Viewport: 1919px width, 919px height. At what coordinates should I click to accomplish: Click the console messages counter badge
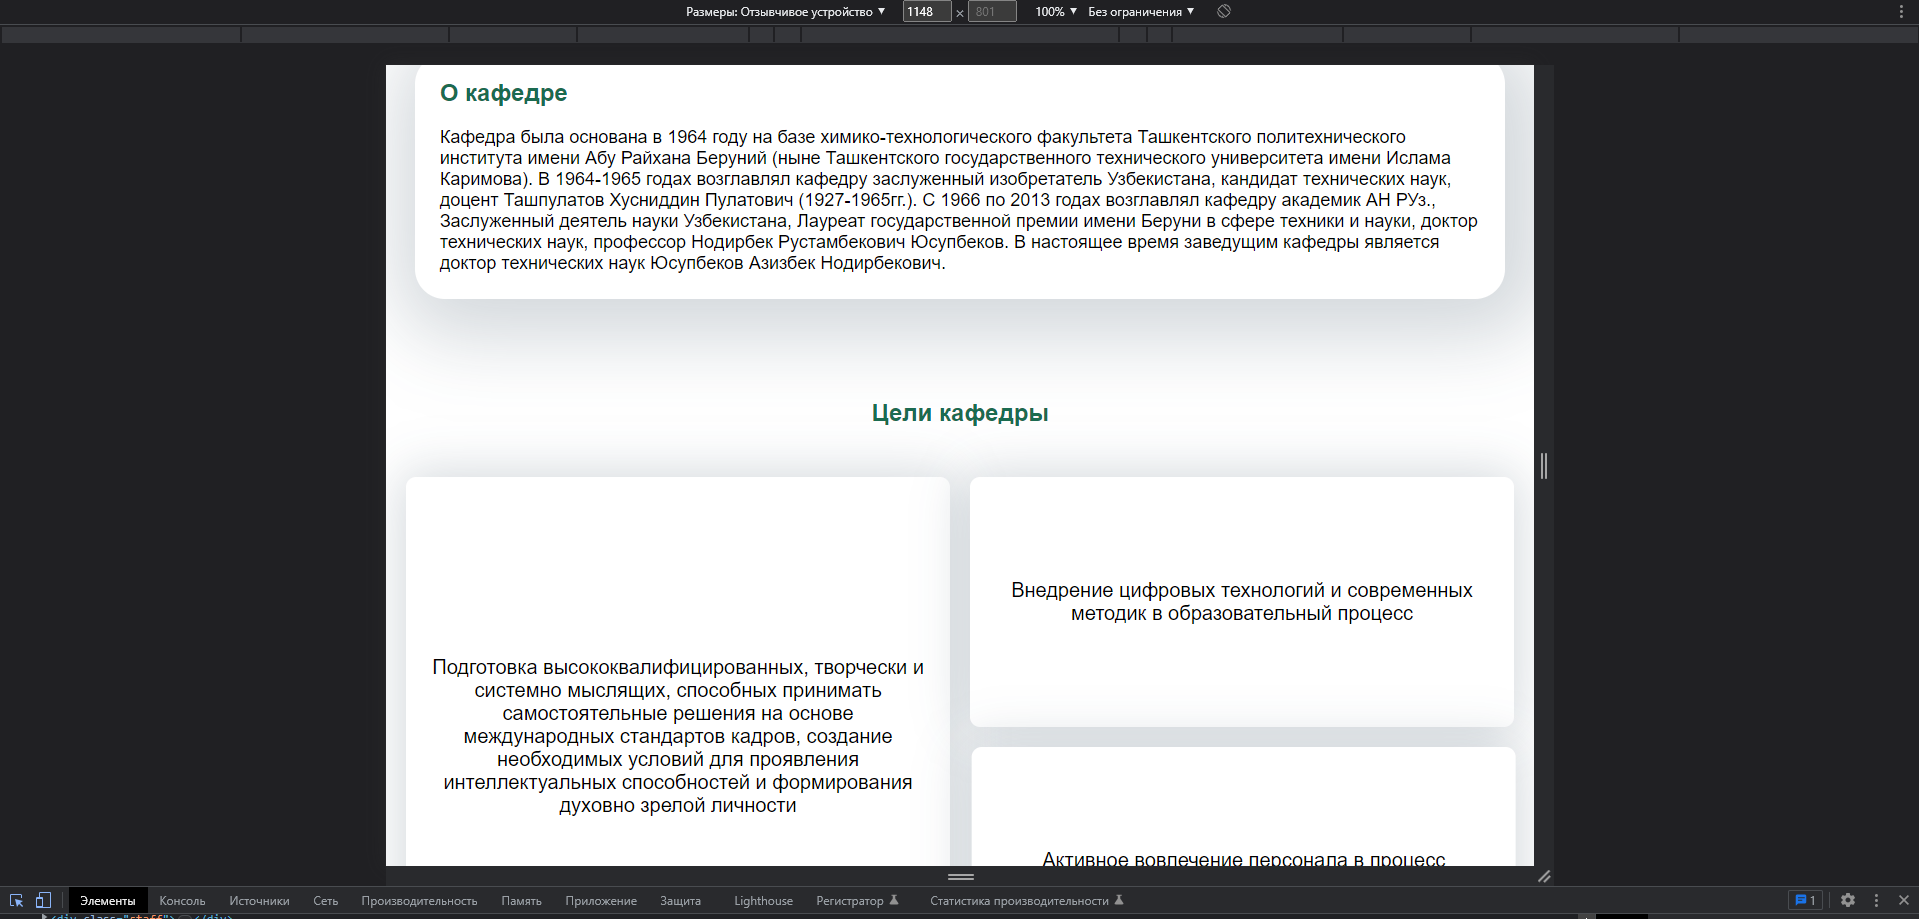pyautogui.click(x=1805, y=900)
